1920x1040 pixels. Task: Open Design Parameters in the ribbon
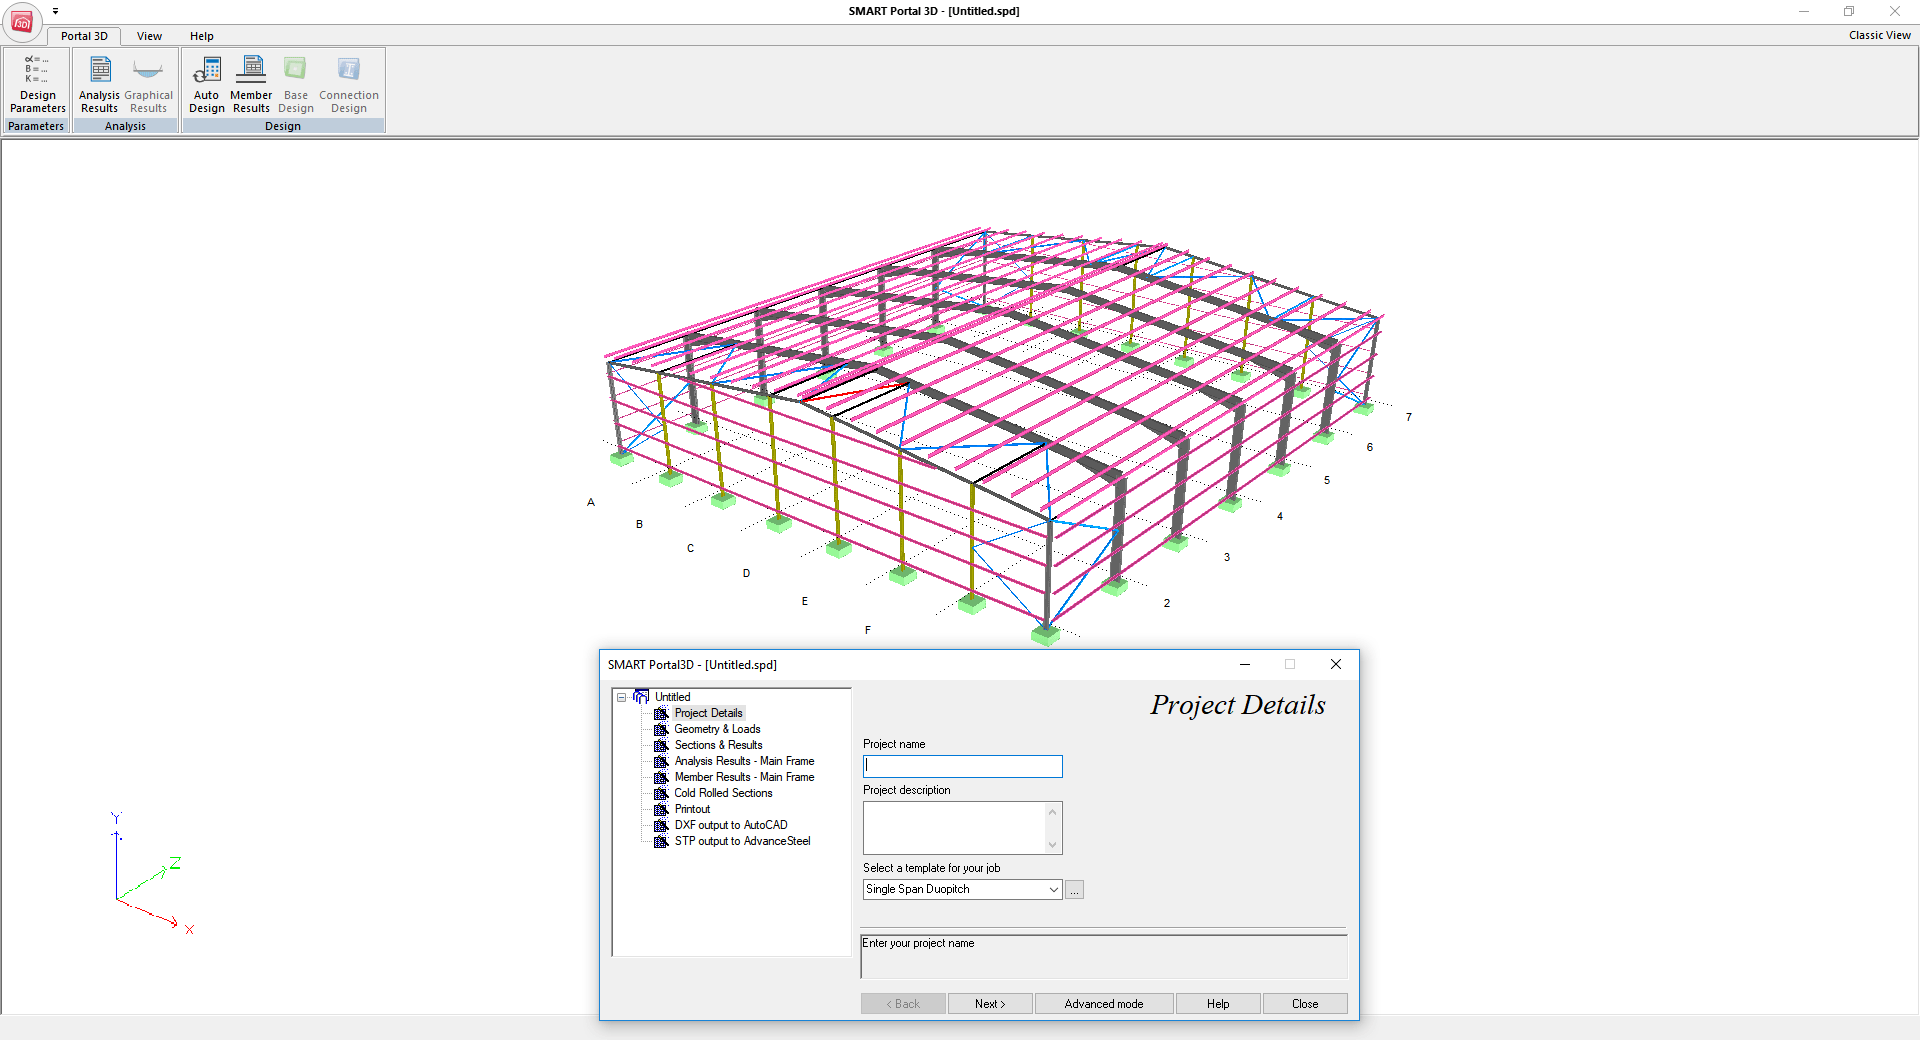click(x=37, y=84)
